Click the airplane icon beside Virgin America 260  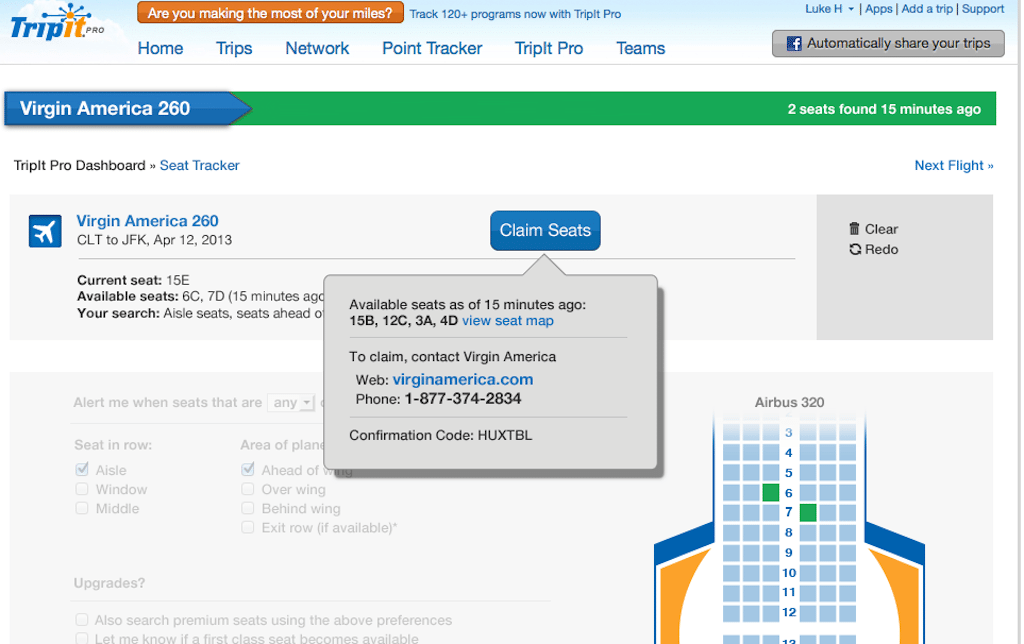tap(45, 231)
